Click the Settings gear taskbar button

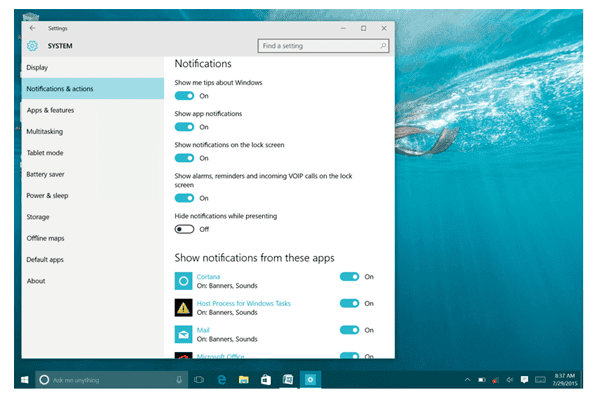(310, 380)
